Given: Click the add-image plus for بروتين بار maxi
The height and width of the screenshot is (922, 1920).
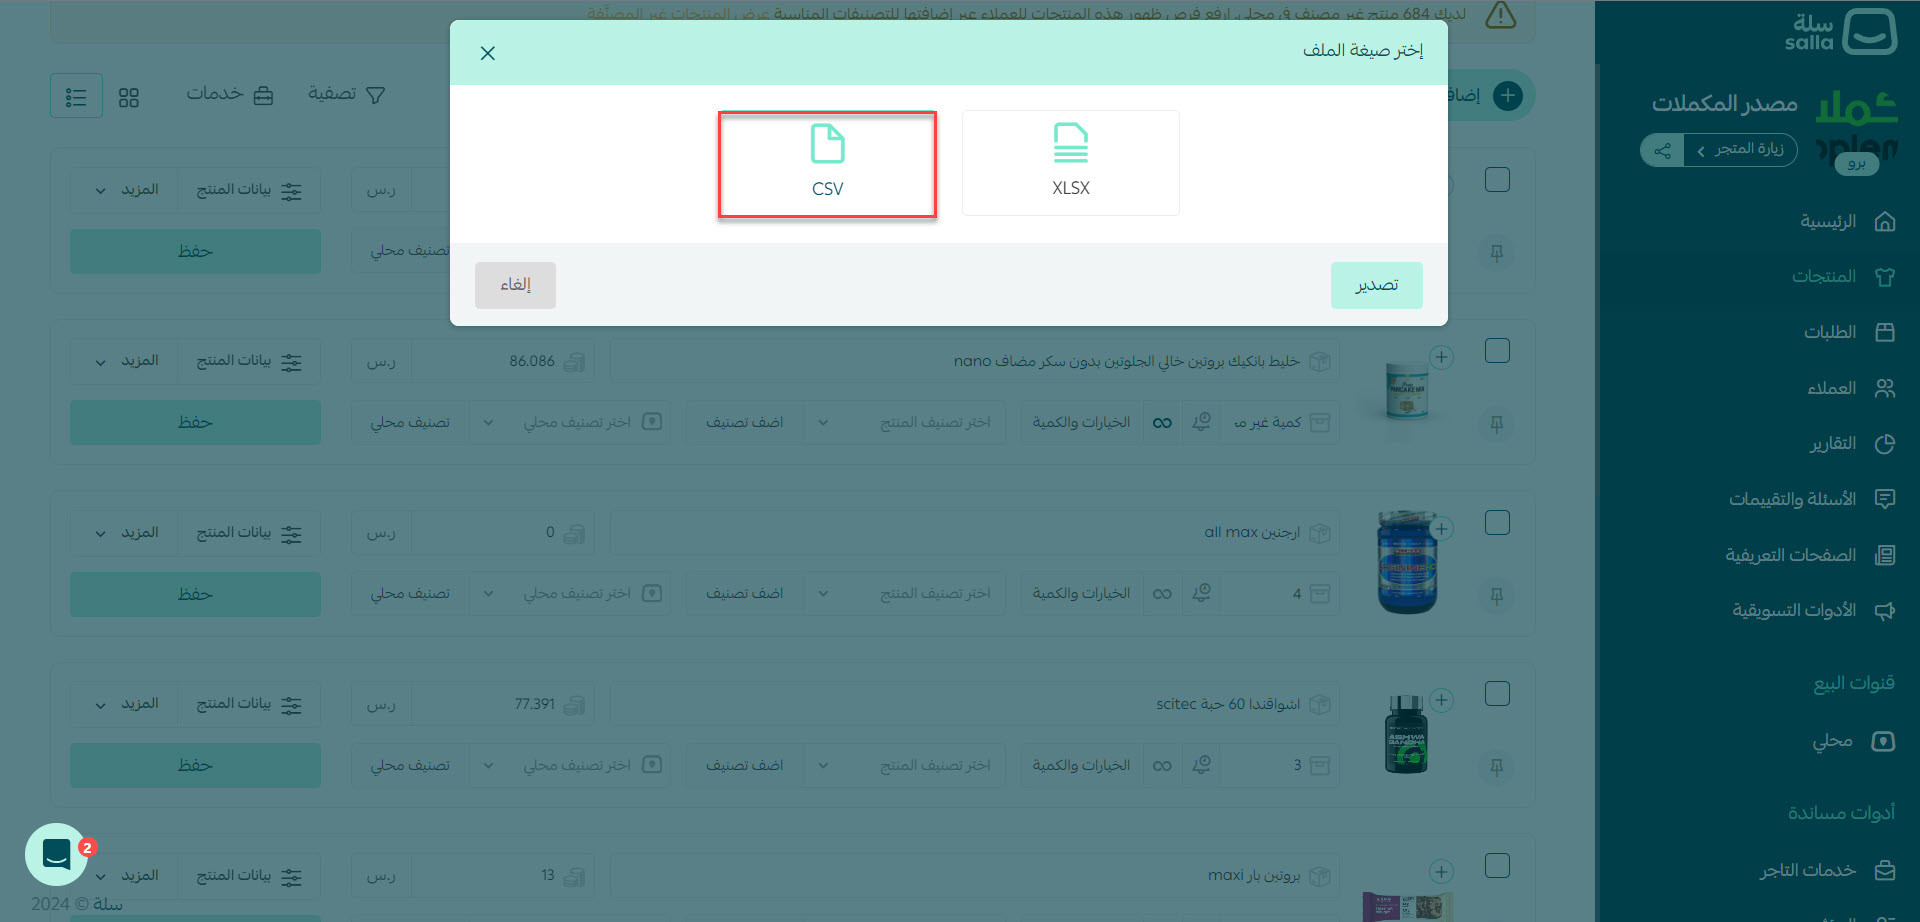Looking at the screenshot, I should click(1441, 872).
